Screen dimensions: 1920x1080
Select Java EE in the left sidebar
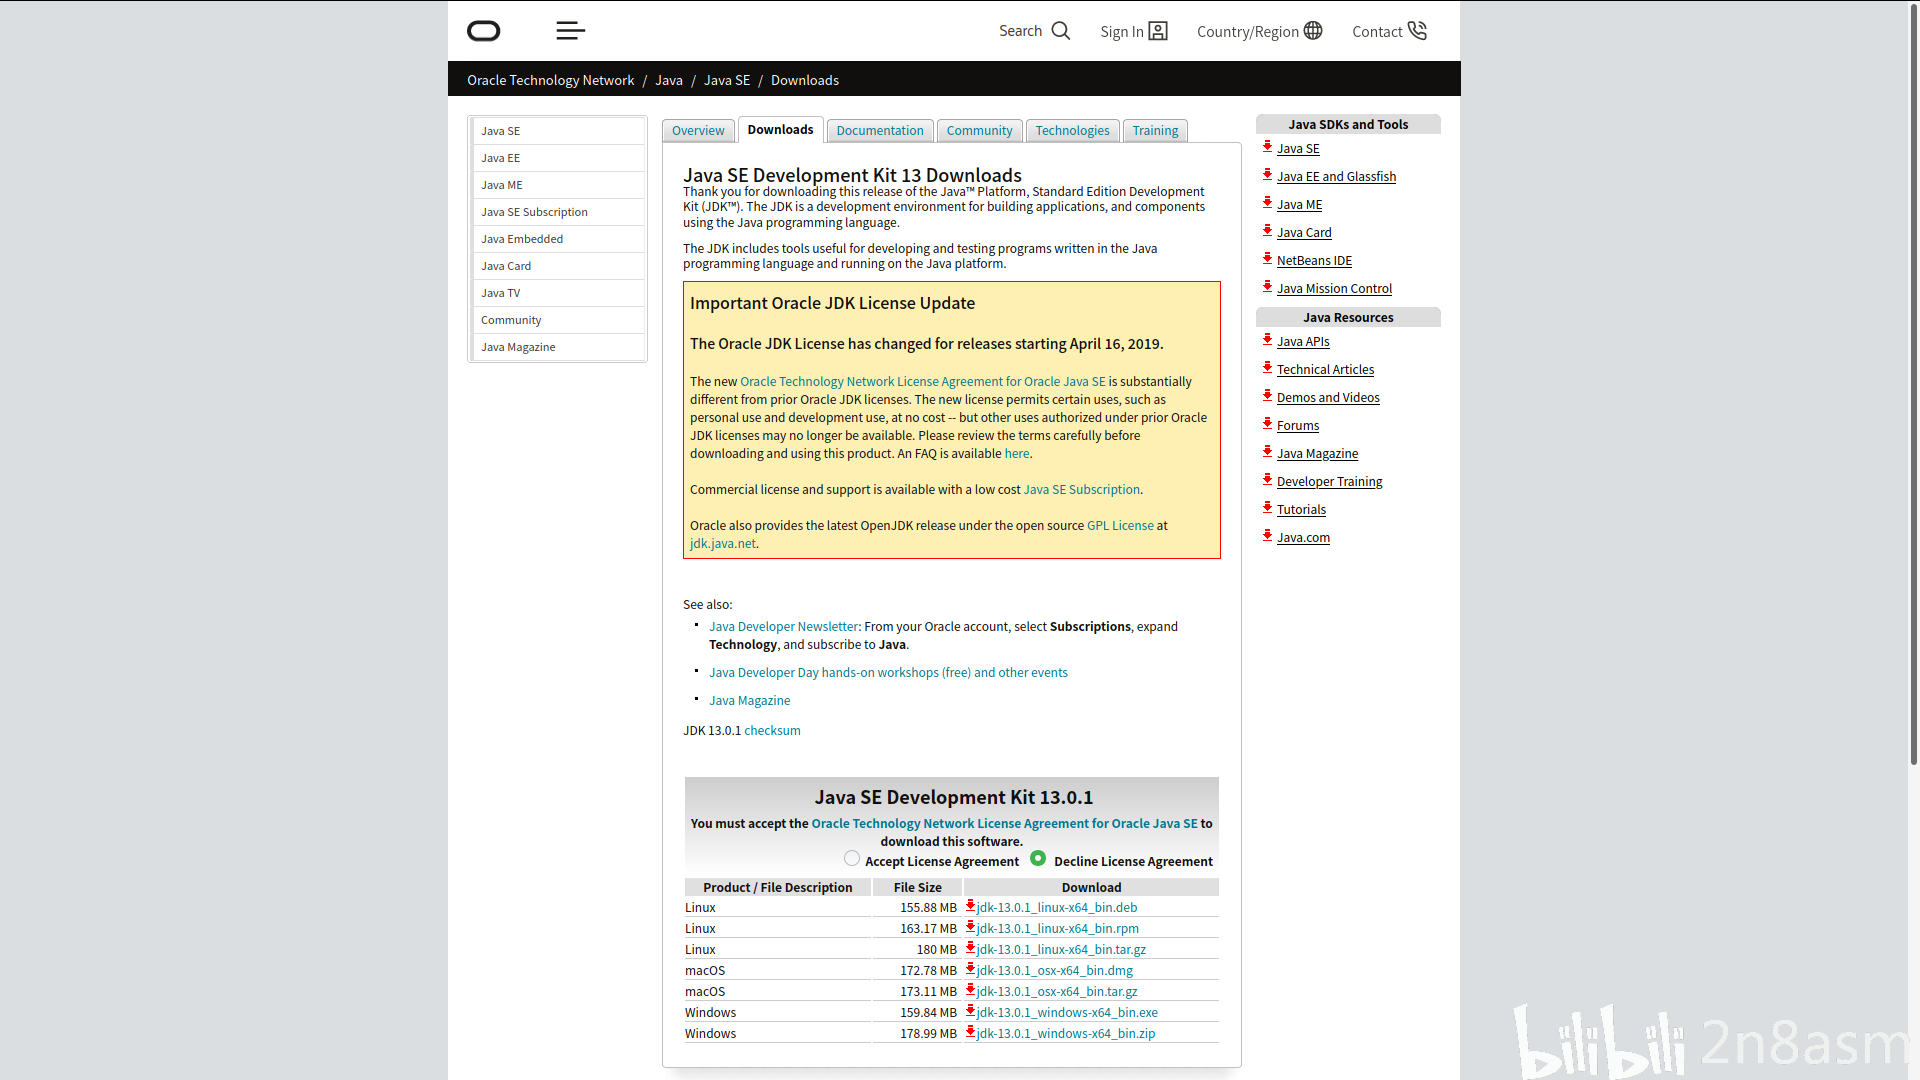coord(501,157)
